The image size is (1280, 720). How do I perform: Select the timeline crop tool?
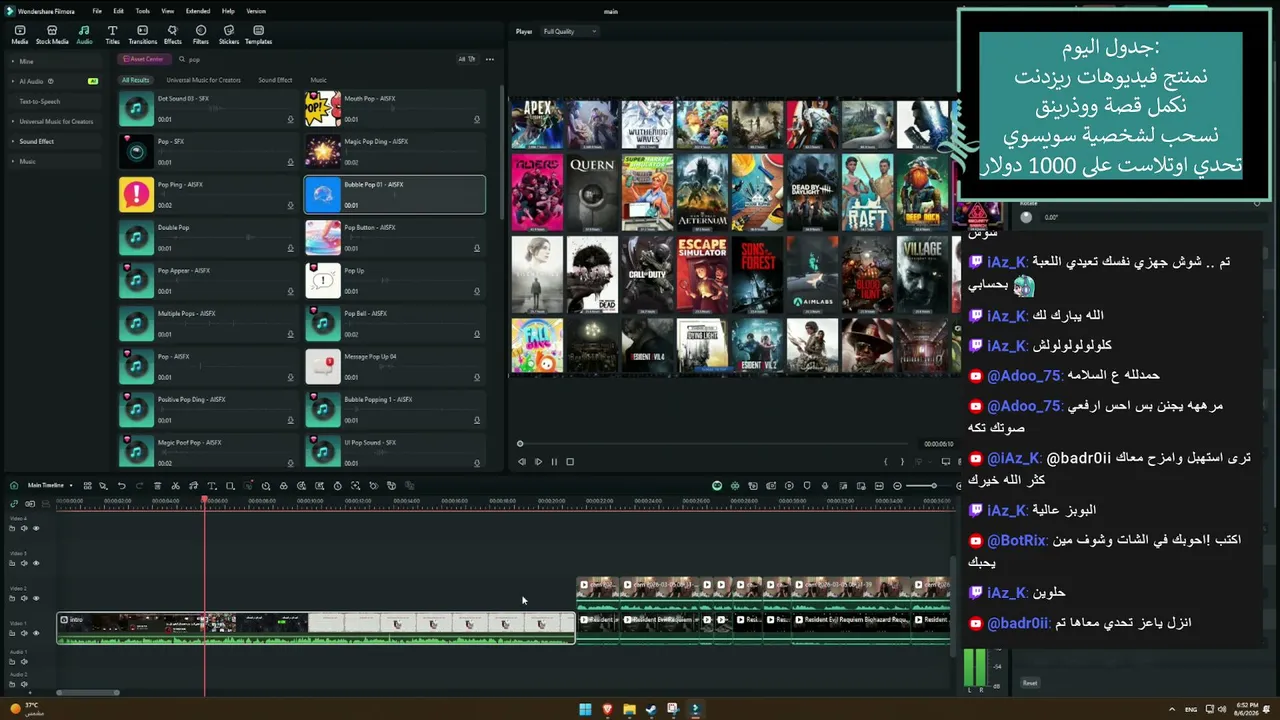tap(230, 486)
